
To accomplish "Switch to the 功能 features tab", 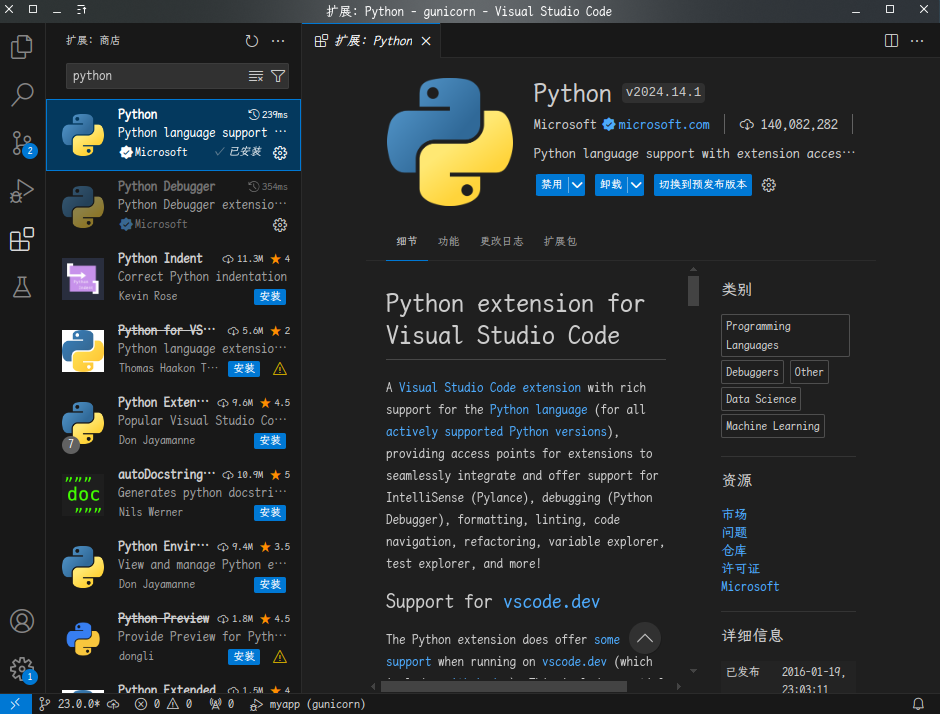I will (x=448, y=242).
